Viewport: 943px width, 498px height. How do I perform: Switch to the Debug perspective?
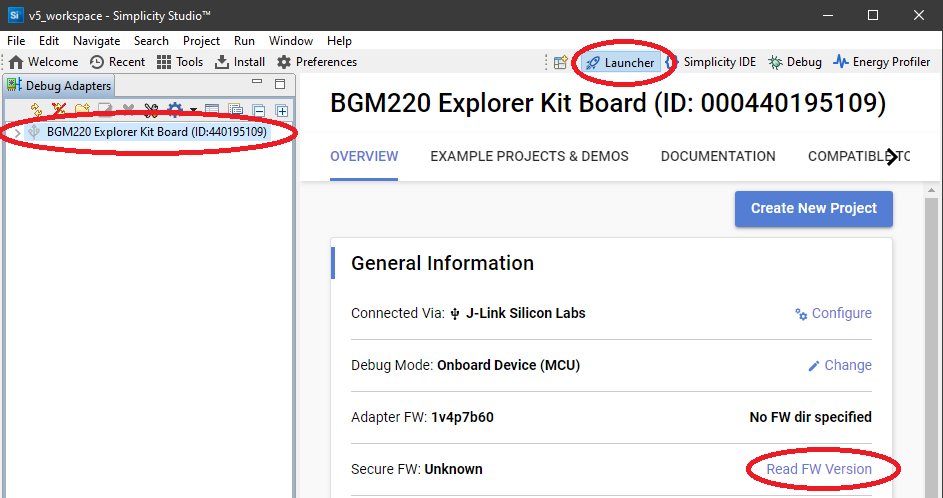coord(795,62)
